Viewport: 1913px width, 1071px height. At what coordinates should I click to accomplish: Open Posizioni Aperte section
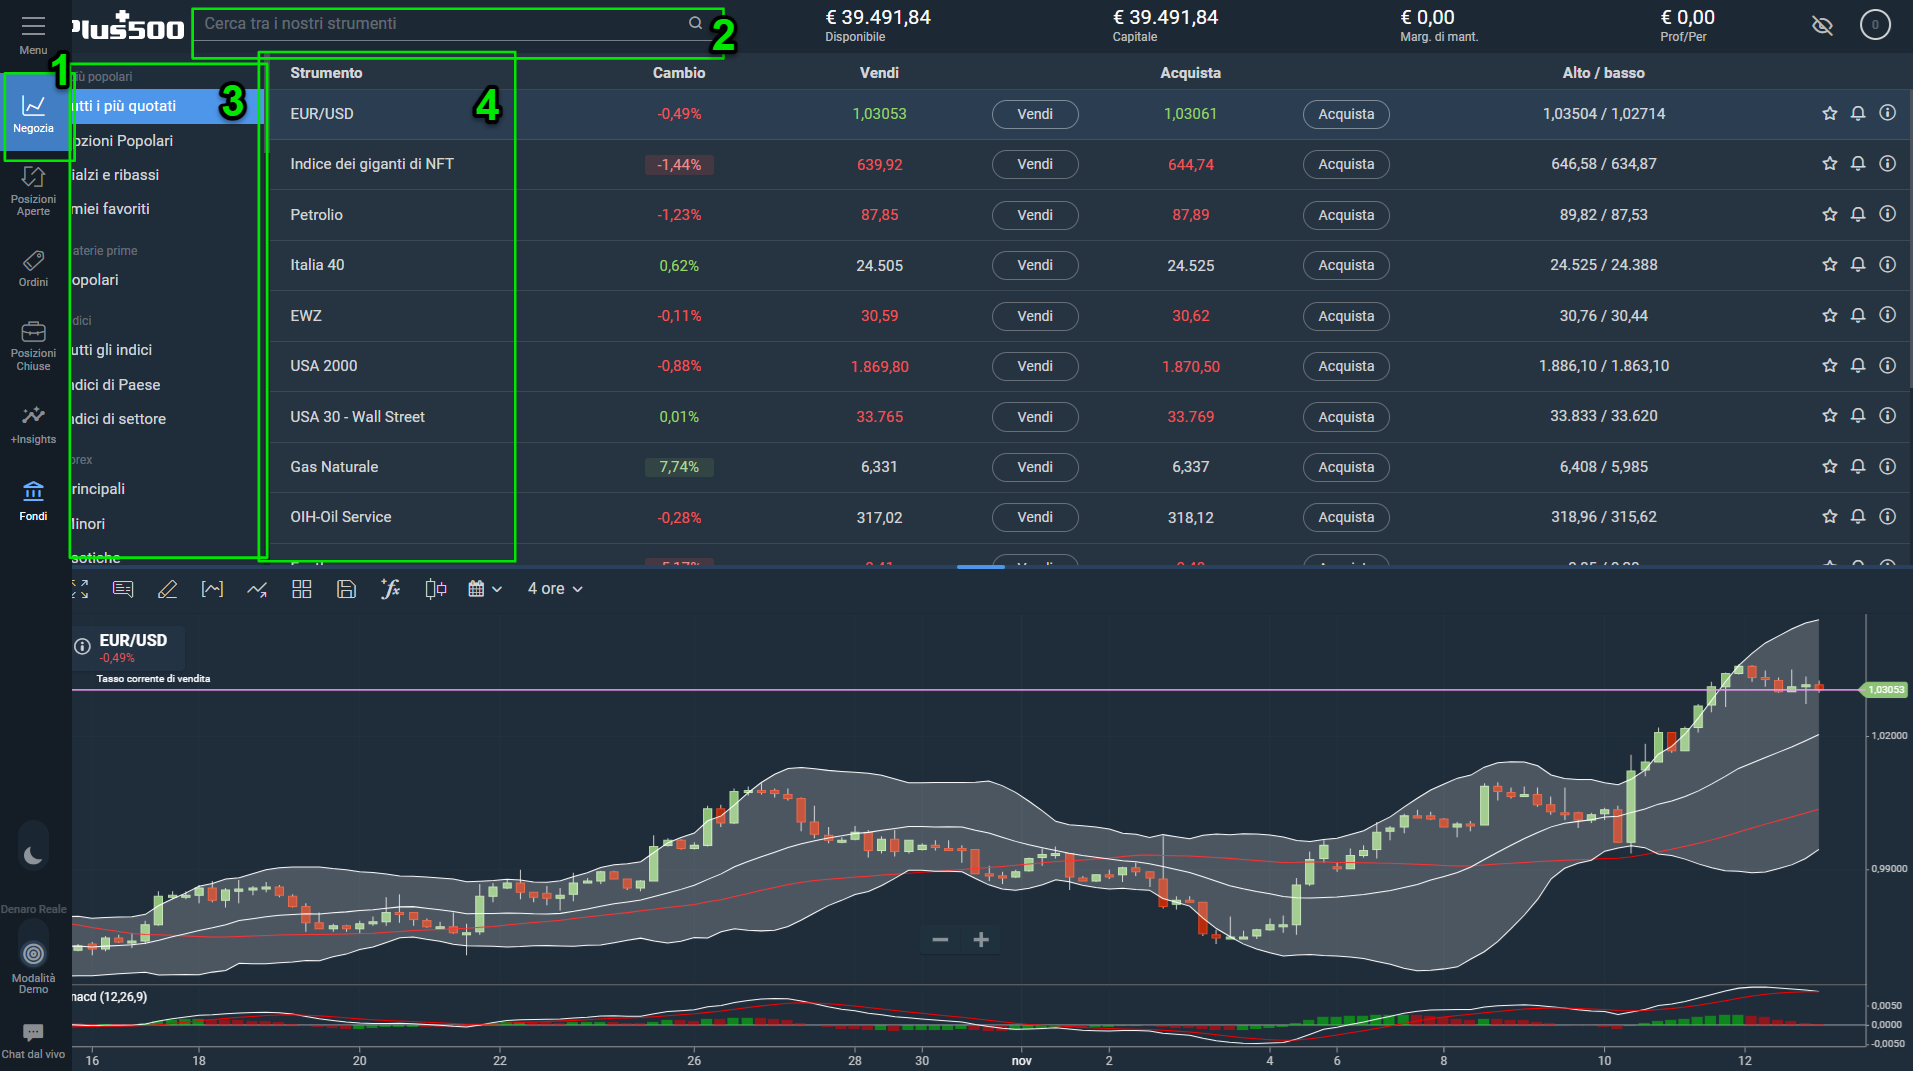click(33, 191)
